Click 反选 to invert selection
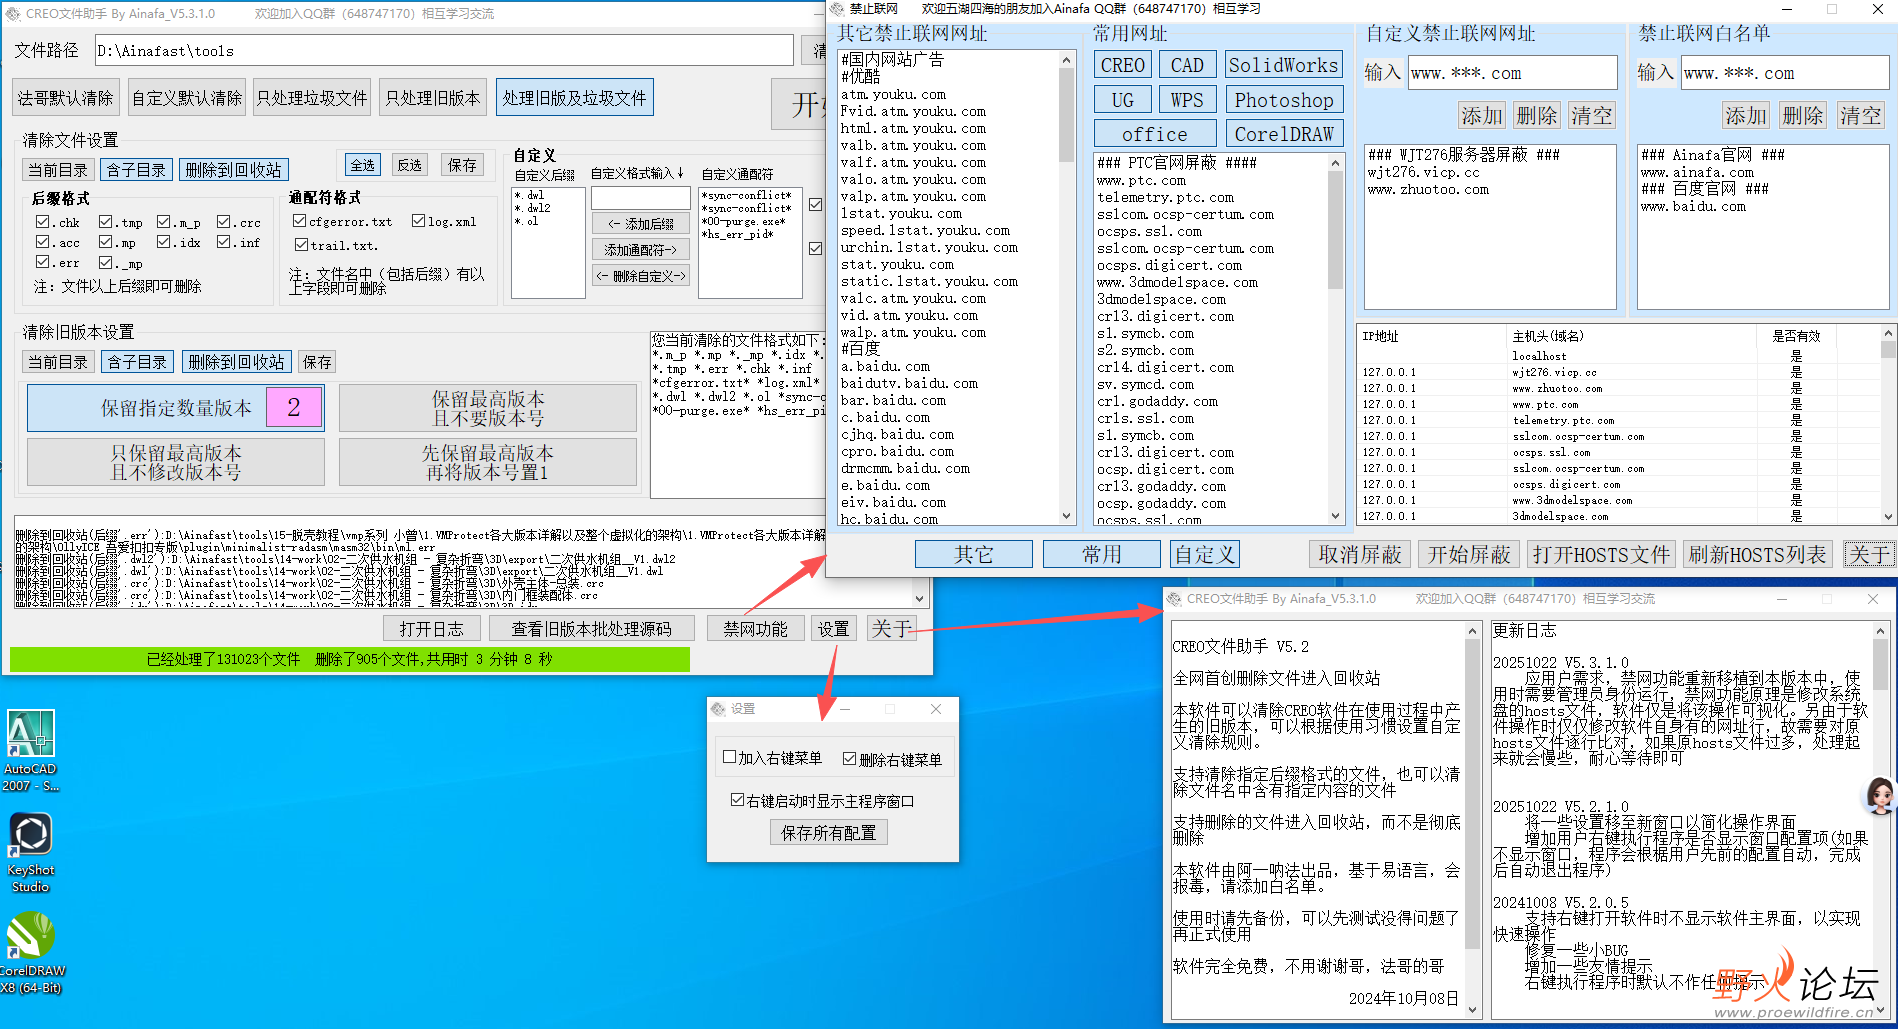 (x=410, y=165)
